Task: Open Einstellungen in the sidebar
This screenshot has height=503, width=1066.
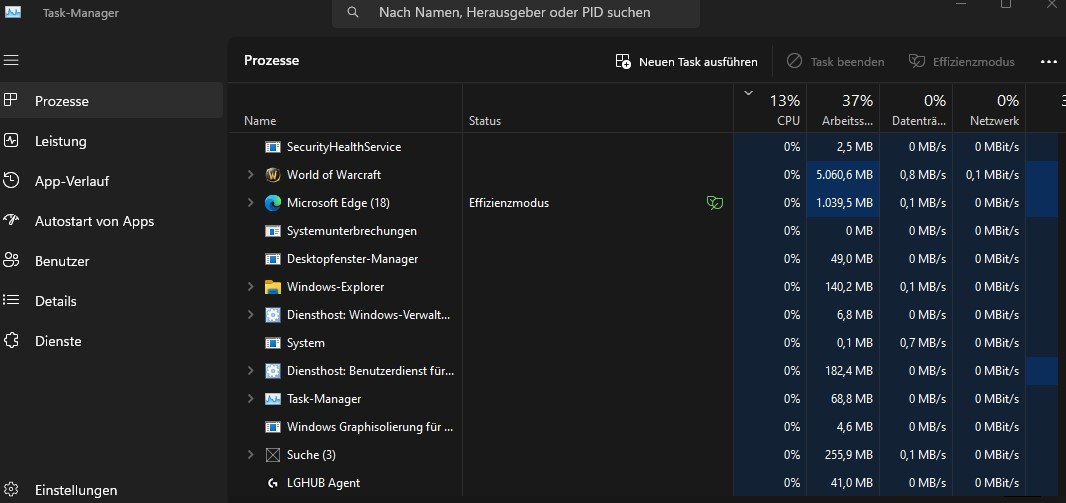Action: pos(111,489)
